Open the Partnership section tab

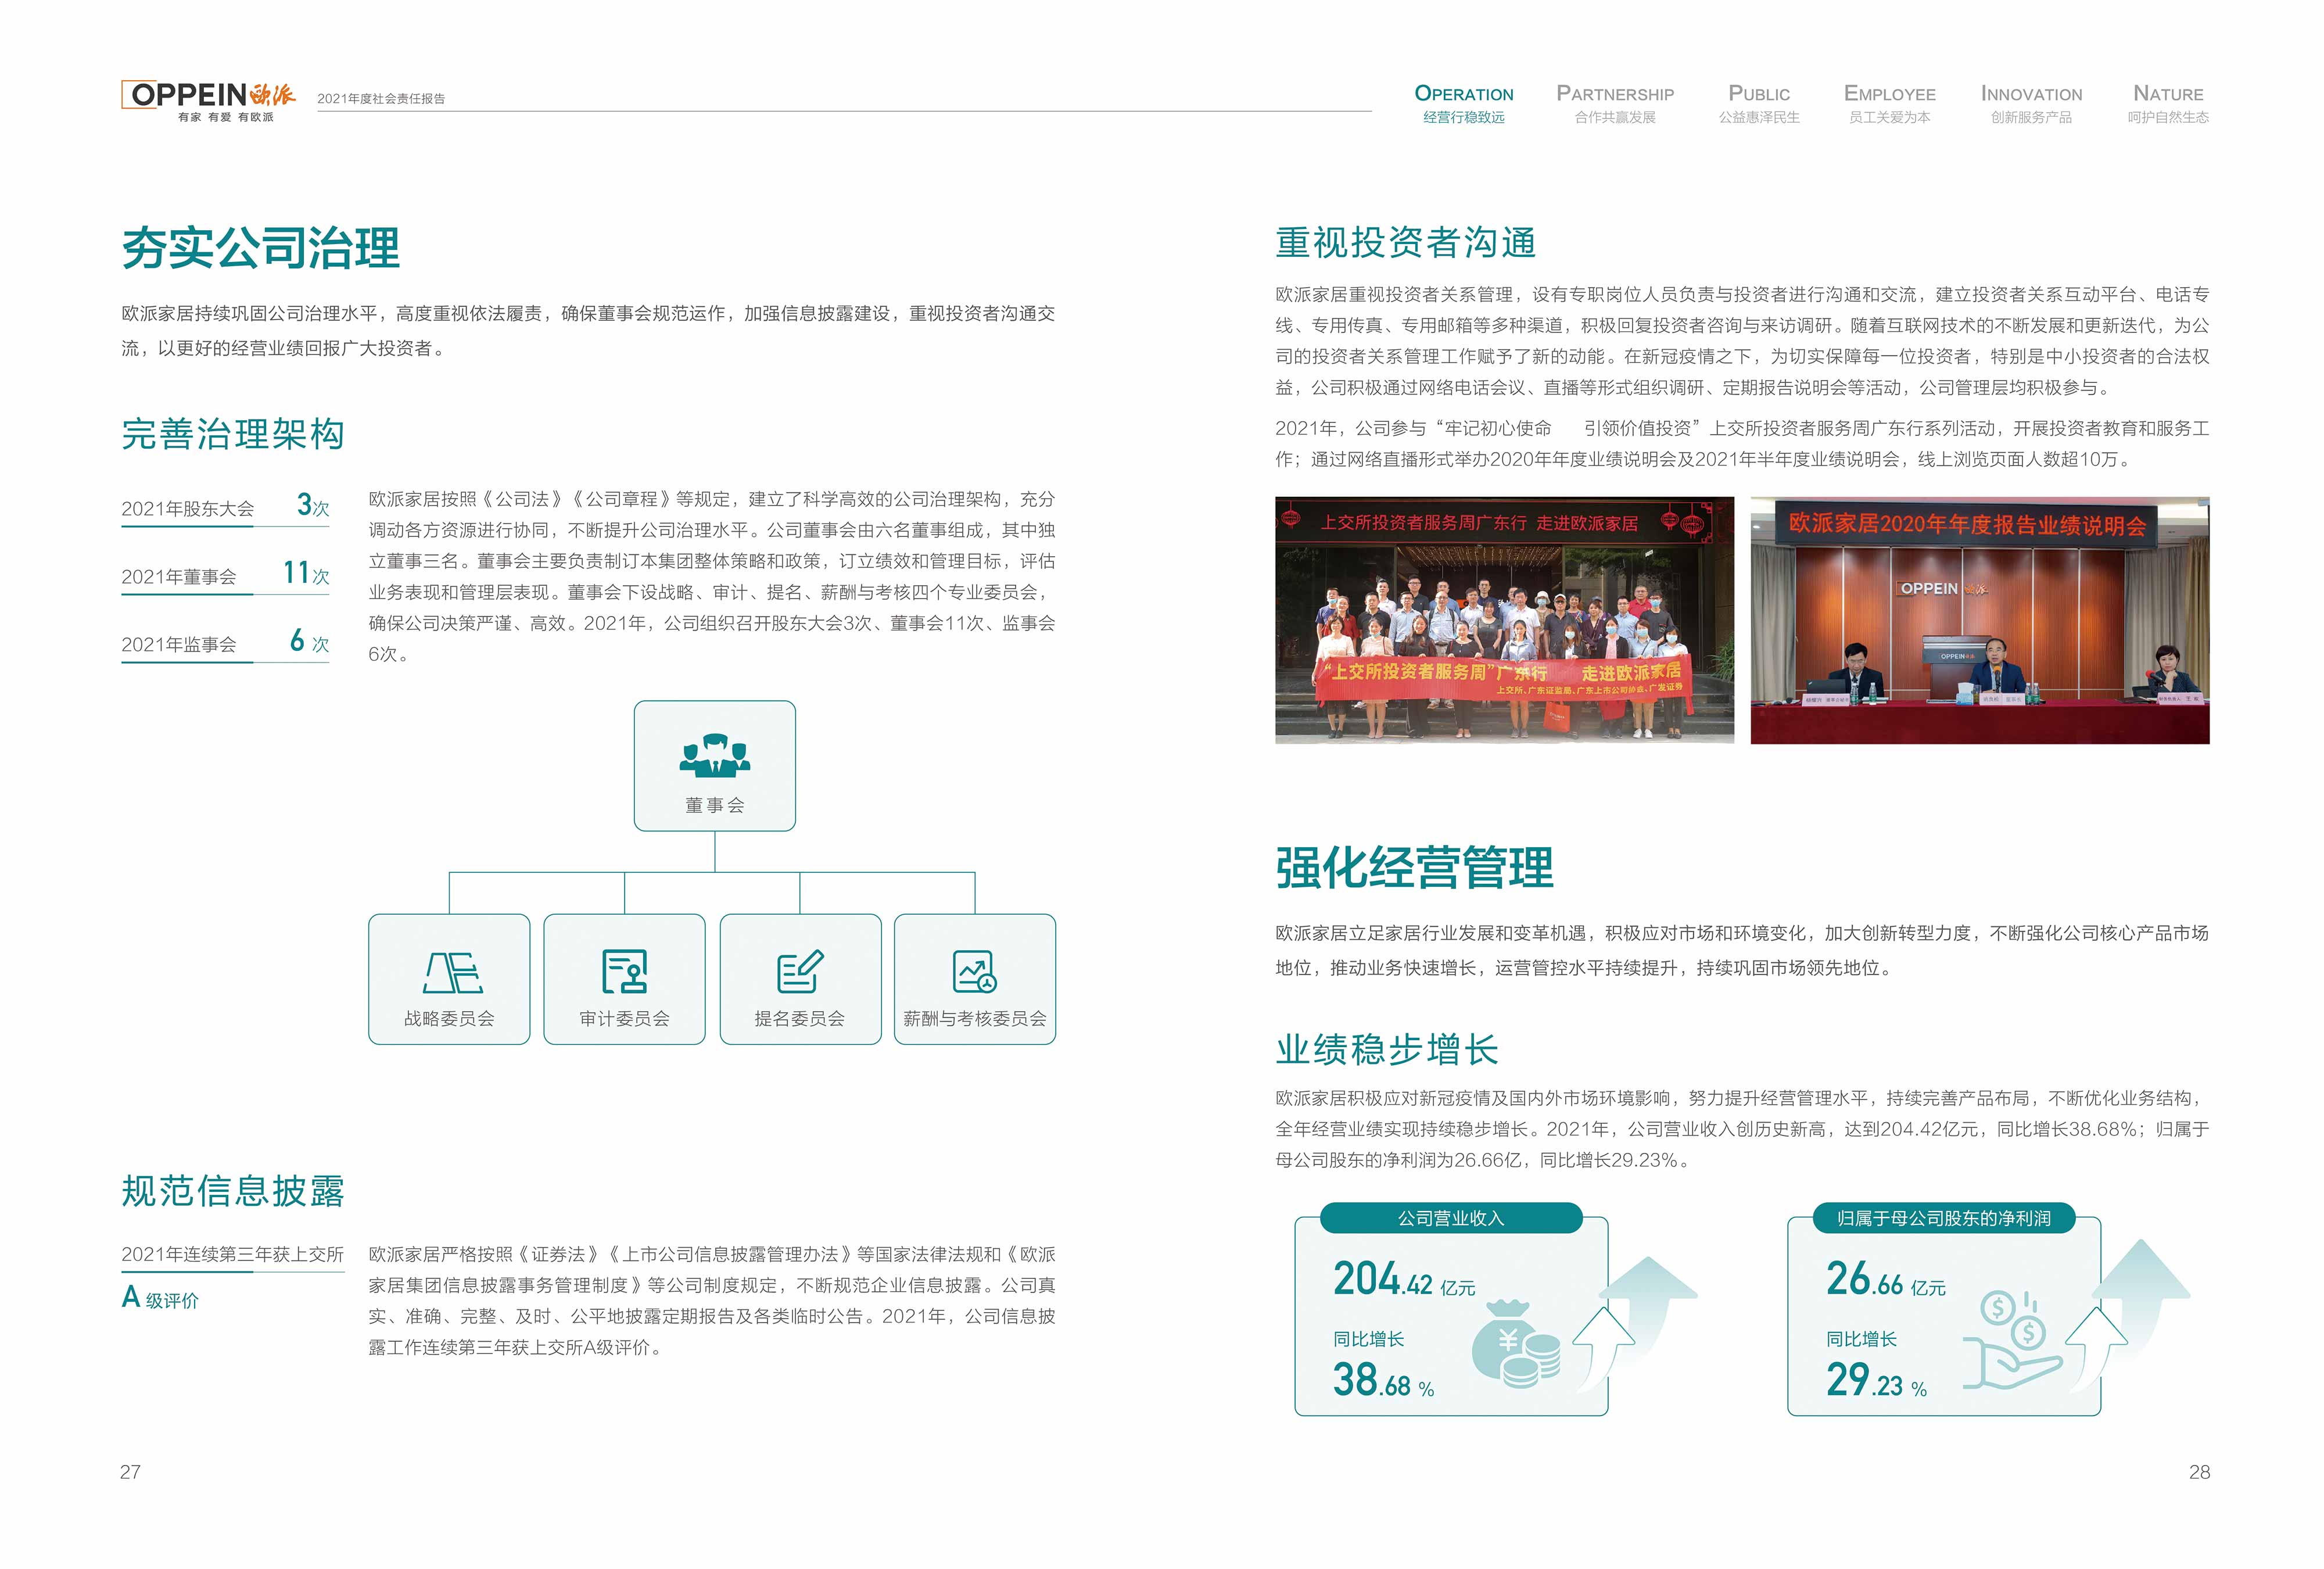click(x=1614, y=104)
